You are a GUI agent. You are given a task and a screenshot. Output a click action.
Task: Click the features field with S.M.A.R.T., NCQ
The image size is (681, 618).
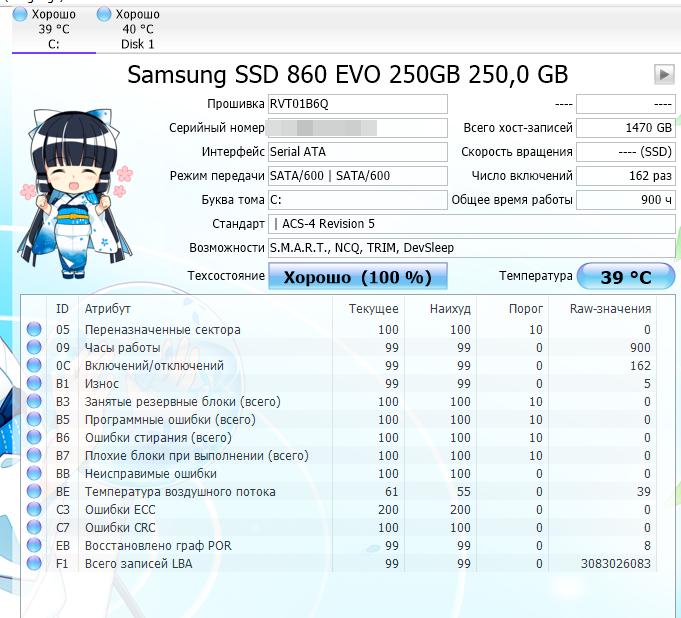click(x=471, y=248)
